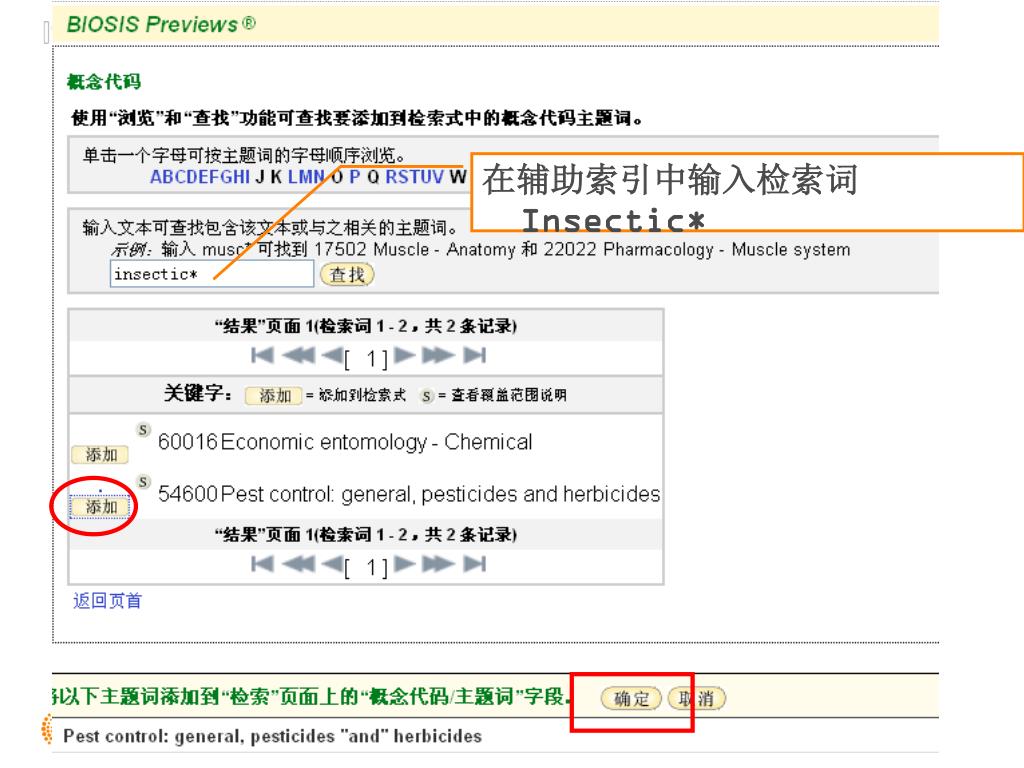
Task: Go to previous page in upper results pager
Action: [333, 355]
